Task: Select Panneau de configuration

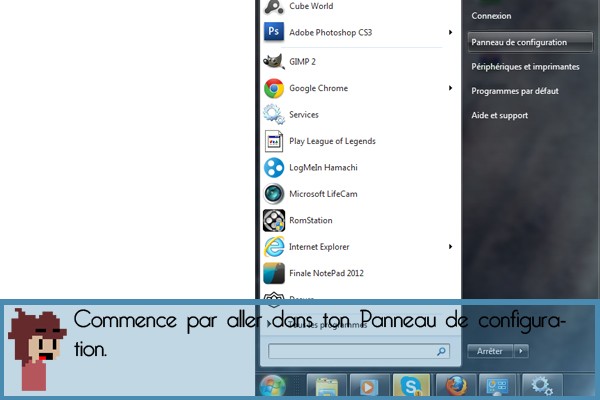Action: (530, 42)
